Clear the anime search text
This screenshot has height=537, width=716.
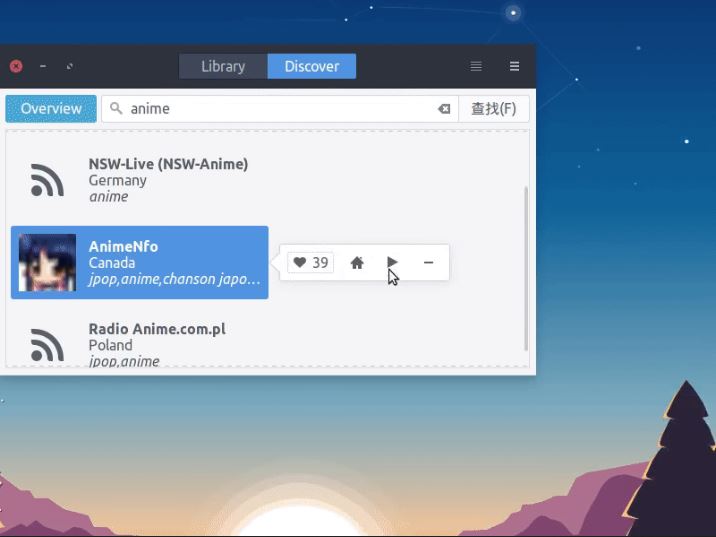click(444, 109)
